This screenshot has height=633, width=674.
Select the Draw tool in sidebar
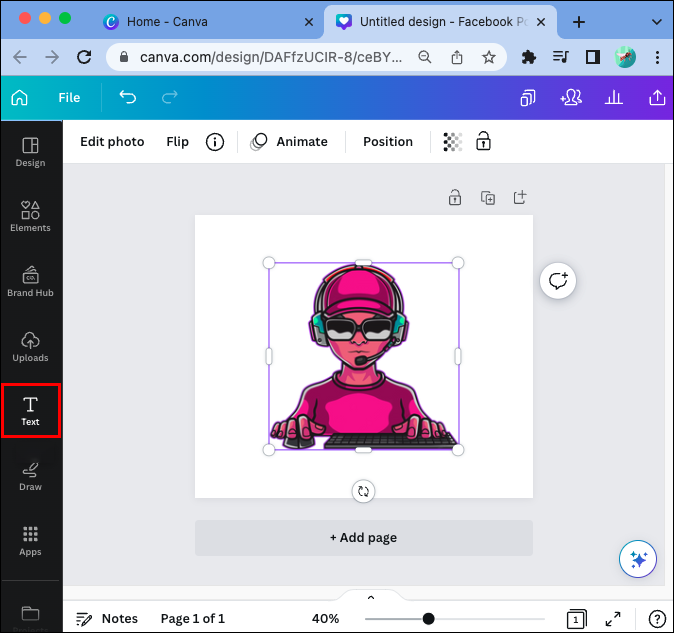click(31, 476)
